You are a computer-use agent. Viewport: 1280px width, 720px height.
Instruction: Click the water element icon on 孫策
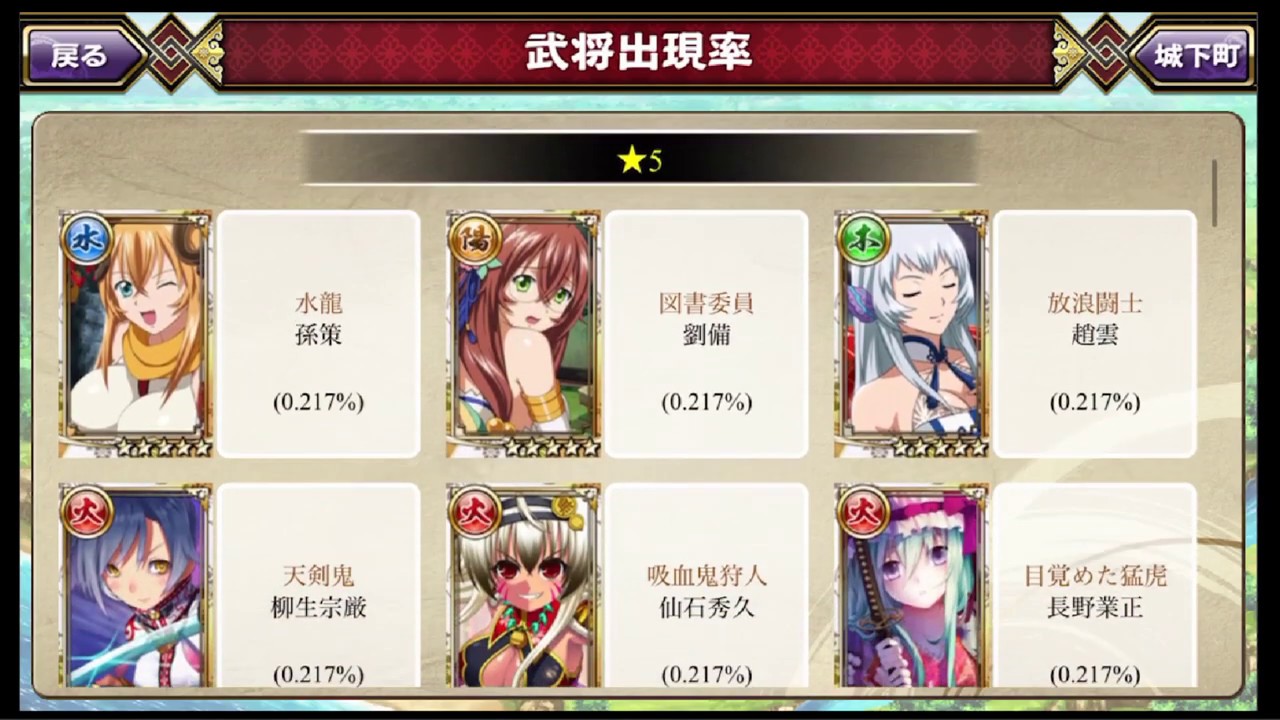click(86, 239)
